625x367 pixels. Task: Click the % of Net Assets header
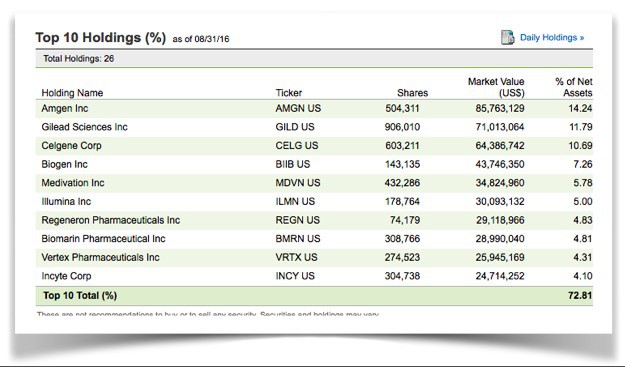[x=574, y=87]
